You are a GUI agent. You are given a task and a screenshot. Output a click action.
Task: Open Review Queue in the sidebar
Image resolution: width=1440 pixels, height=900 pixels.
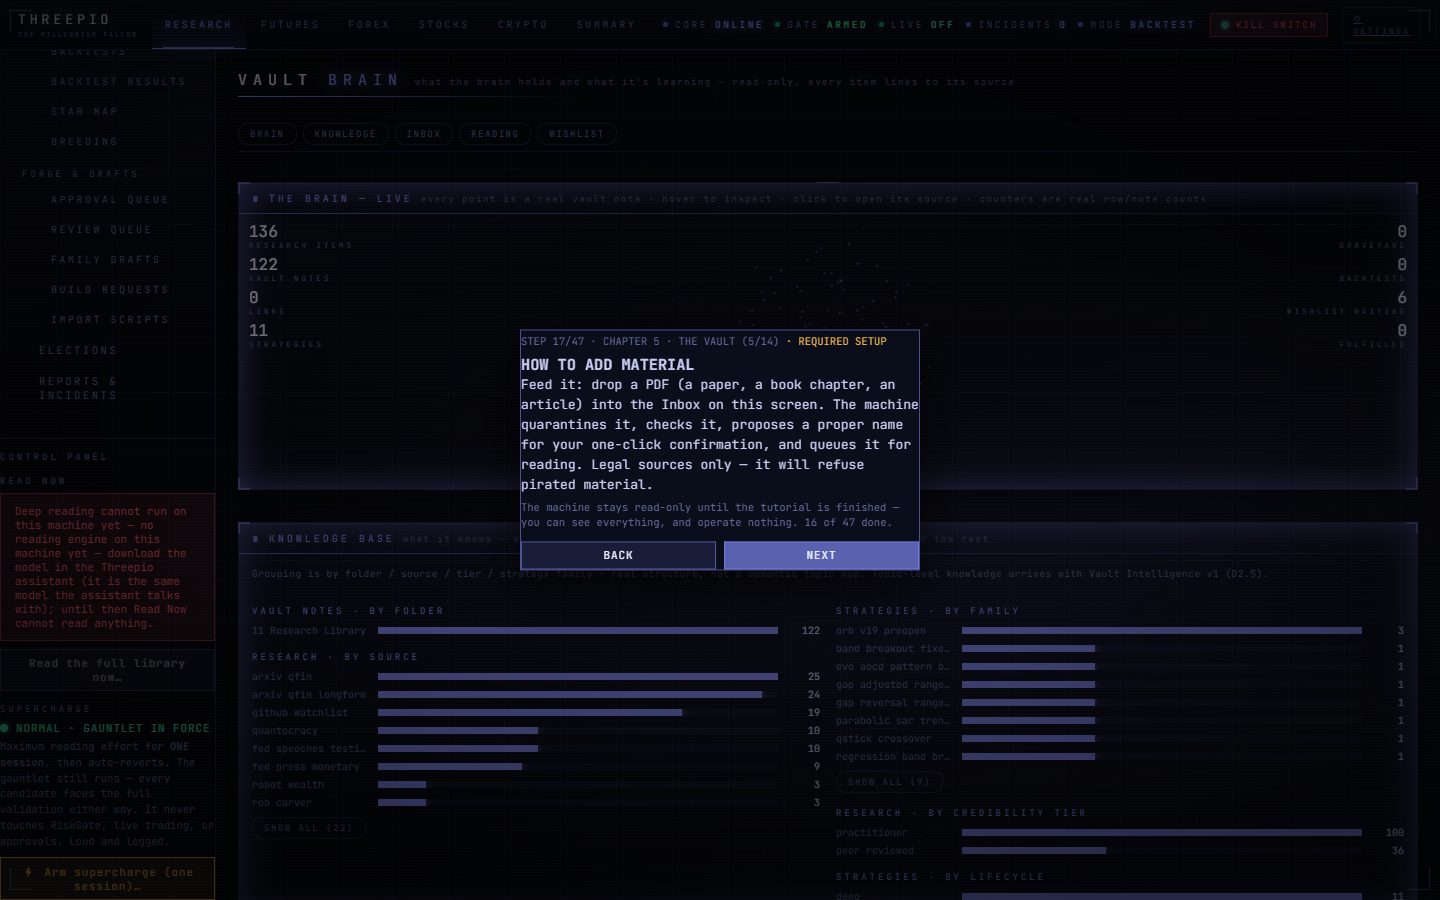coord(102,230)
